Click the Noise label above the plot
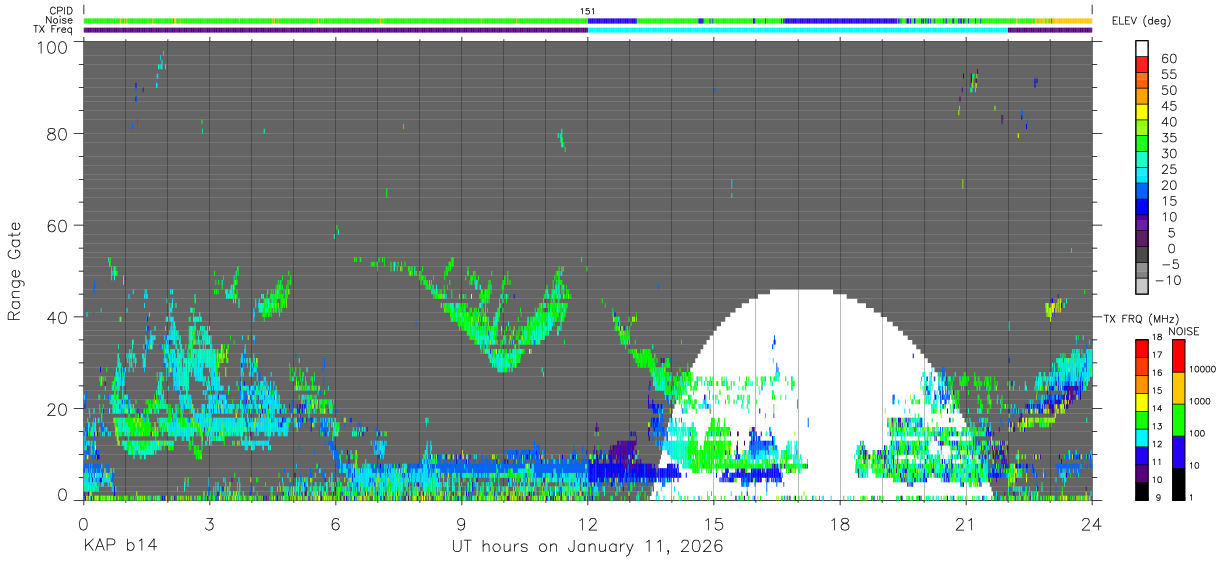The height and width of the screenshot is (567, 1228). (x=60, y=20)
